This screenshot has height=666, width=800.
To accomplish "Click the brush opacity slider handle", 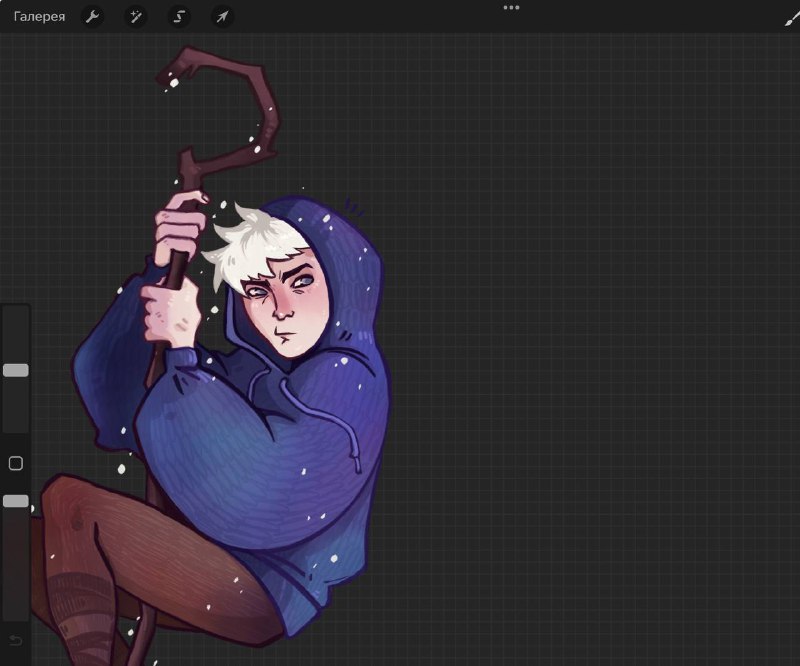I will click(16, 501).
